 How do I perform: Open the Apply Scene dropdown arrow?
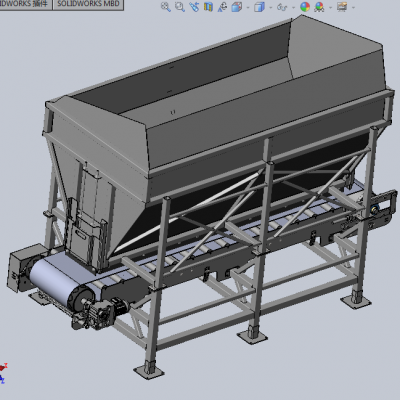(330, 7)
